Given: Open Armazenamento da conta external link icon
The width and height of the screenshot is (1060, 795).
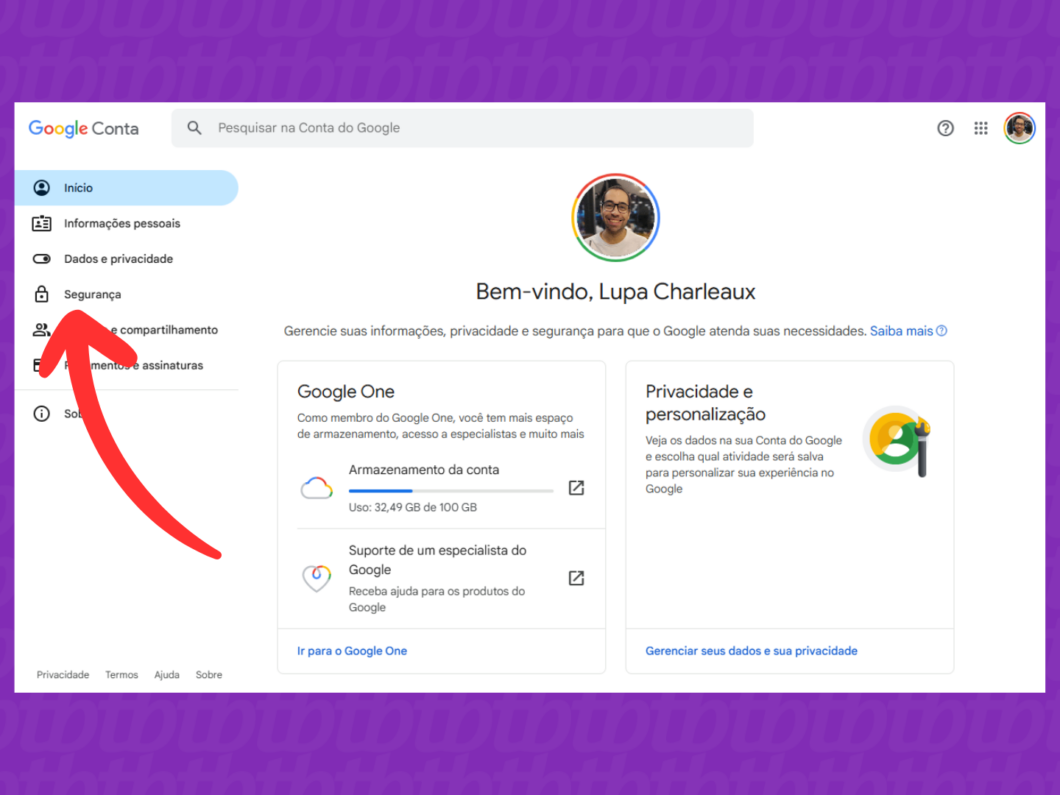Looking at the screenshot, I should tap(576, 488).
